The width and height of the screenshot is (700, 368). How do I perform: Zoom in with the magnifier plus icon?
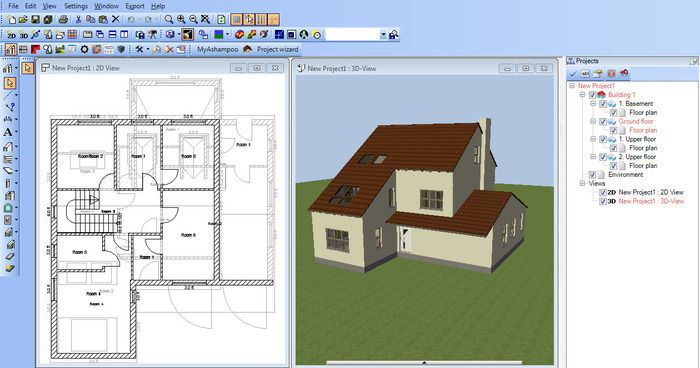coord(181,19)
